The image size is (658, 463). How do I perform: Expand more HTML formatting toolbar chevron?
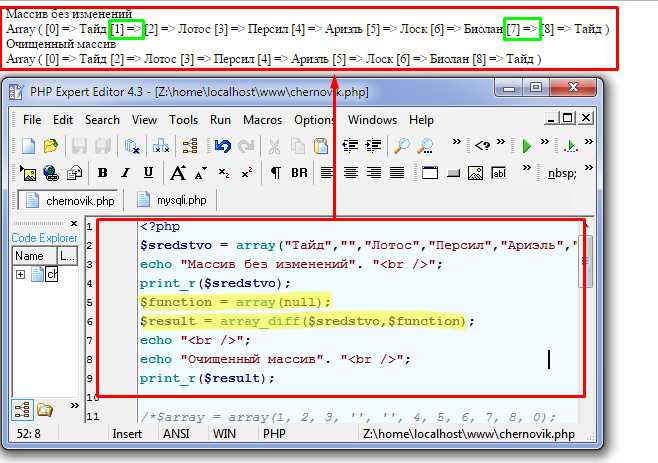tap(527, 168)
